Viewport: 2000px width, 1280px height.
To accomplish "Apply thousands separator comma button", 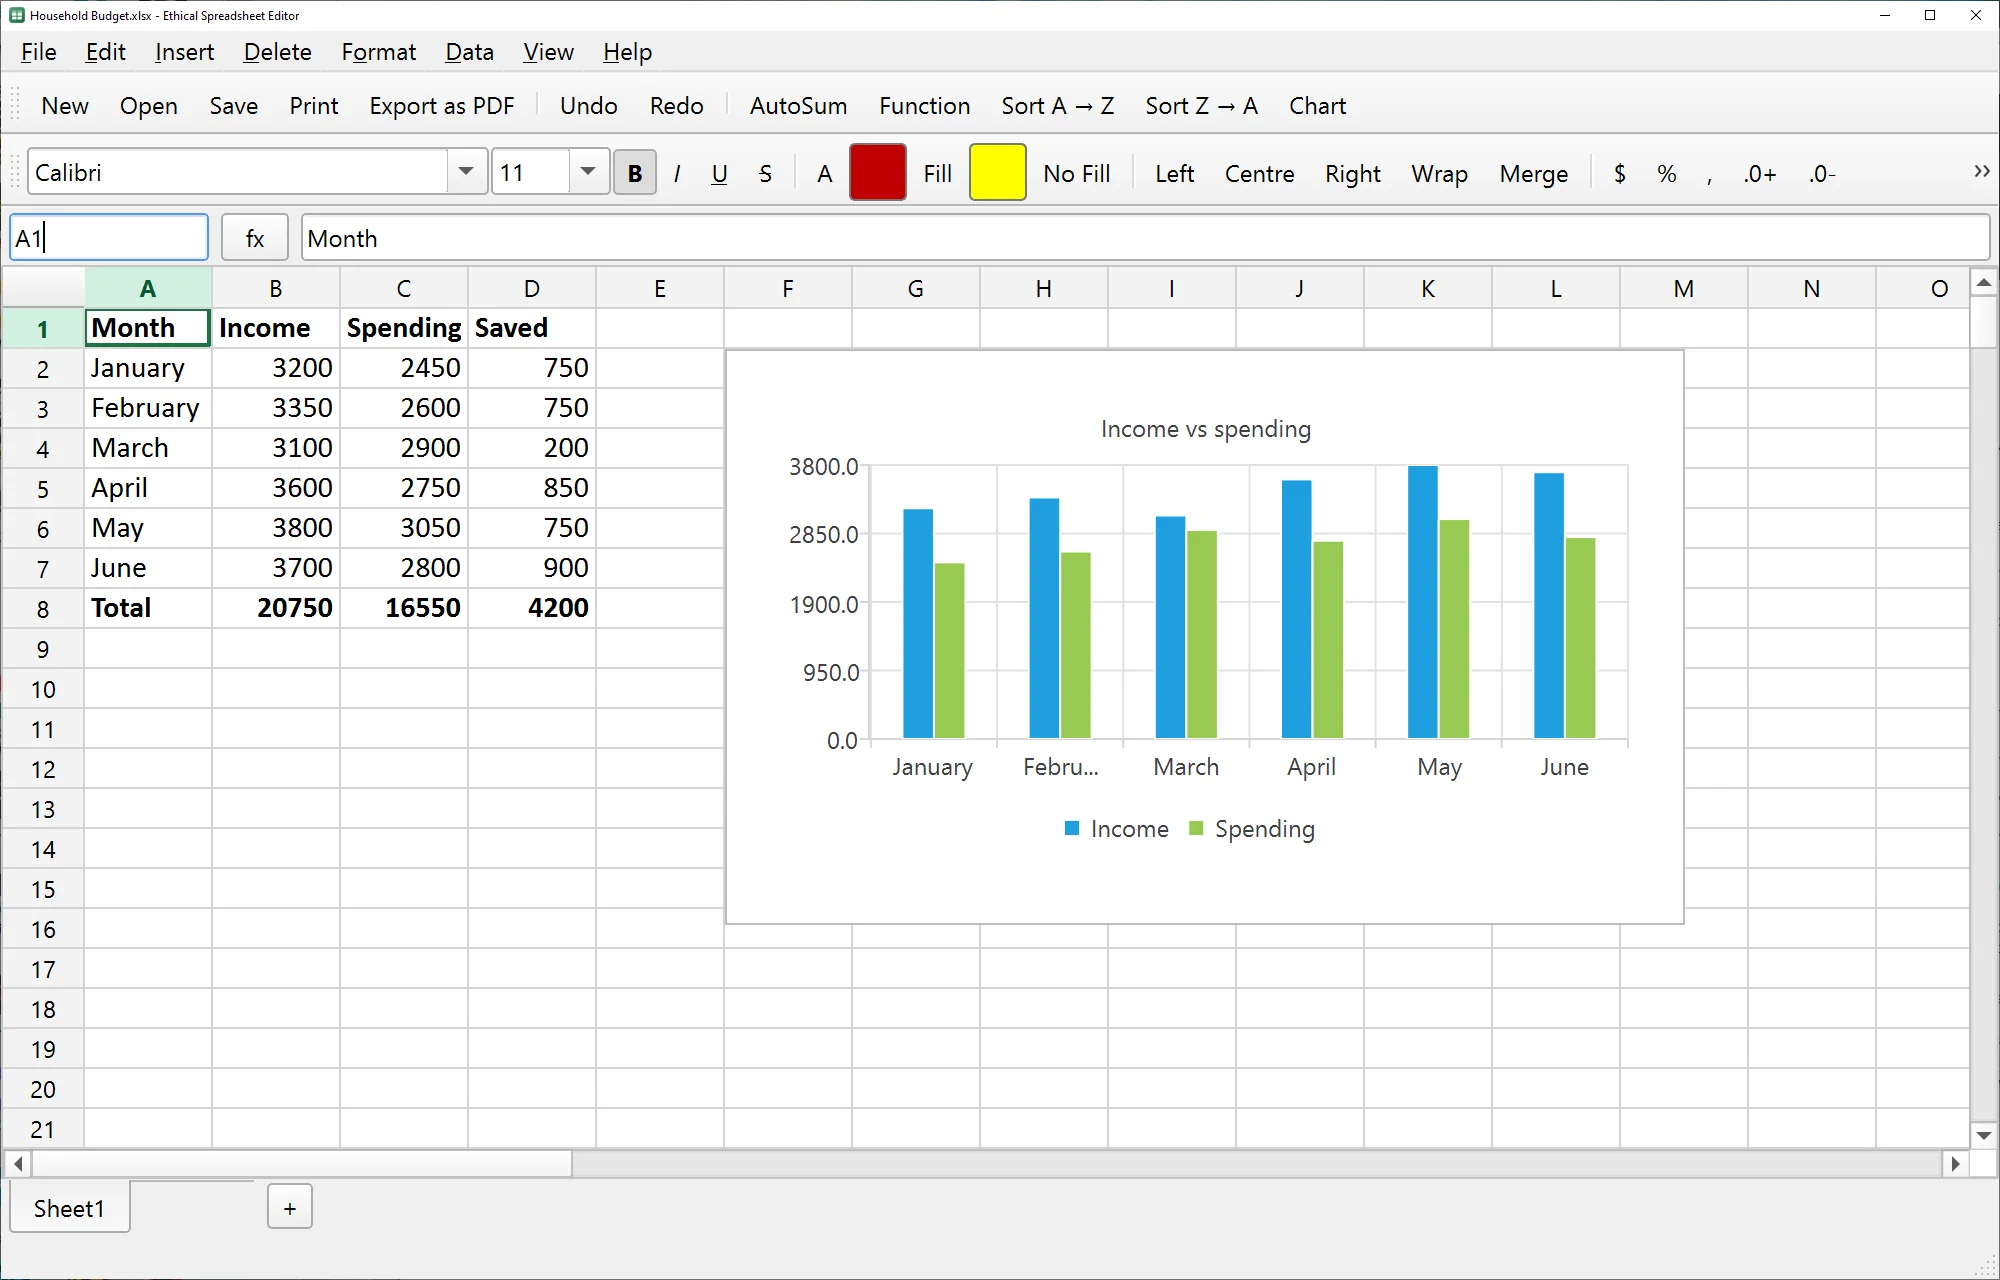I will pyautogui.click(x=1709, y=173).
